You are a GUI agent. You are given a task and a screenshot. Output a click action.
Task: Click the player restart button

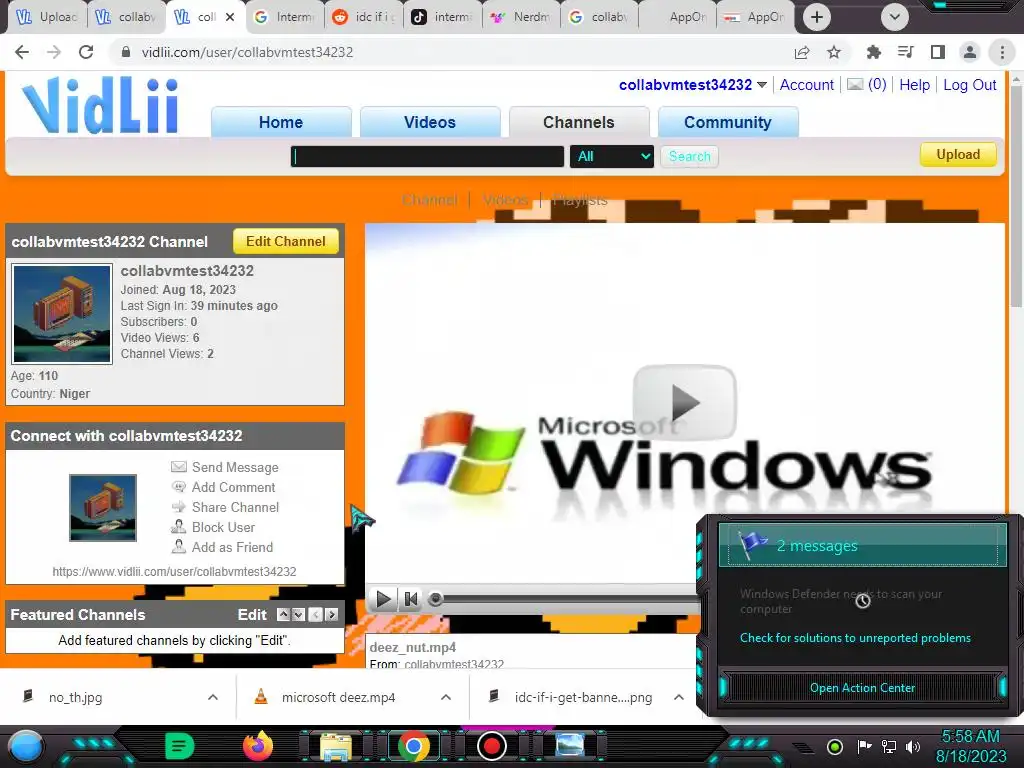click(411, 599)
